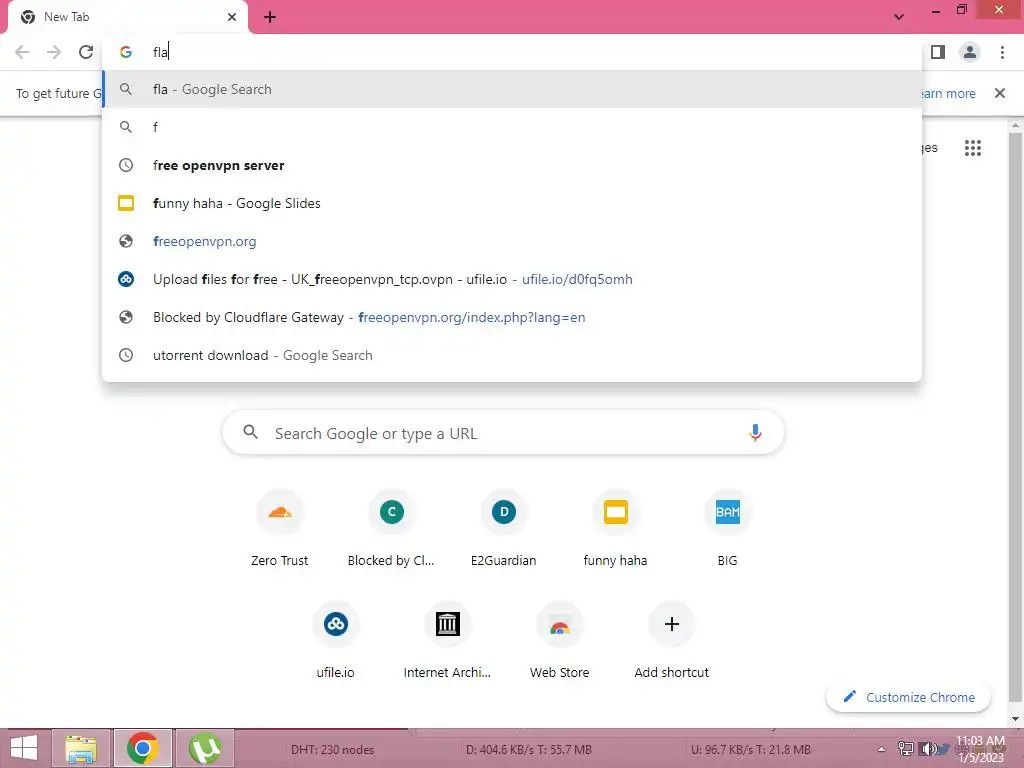Show hidden tray icons arrow
The width and height of the screenshot is (1024, 768).
click(881, 749)
